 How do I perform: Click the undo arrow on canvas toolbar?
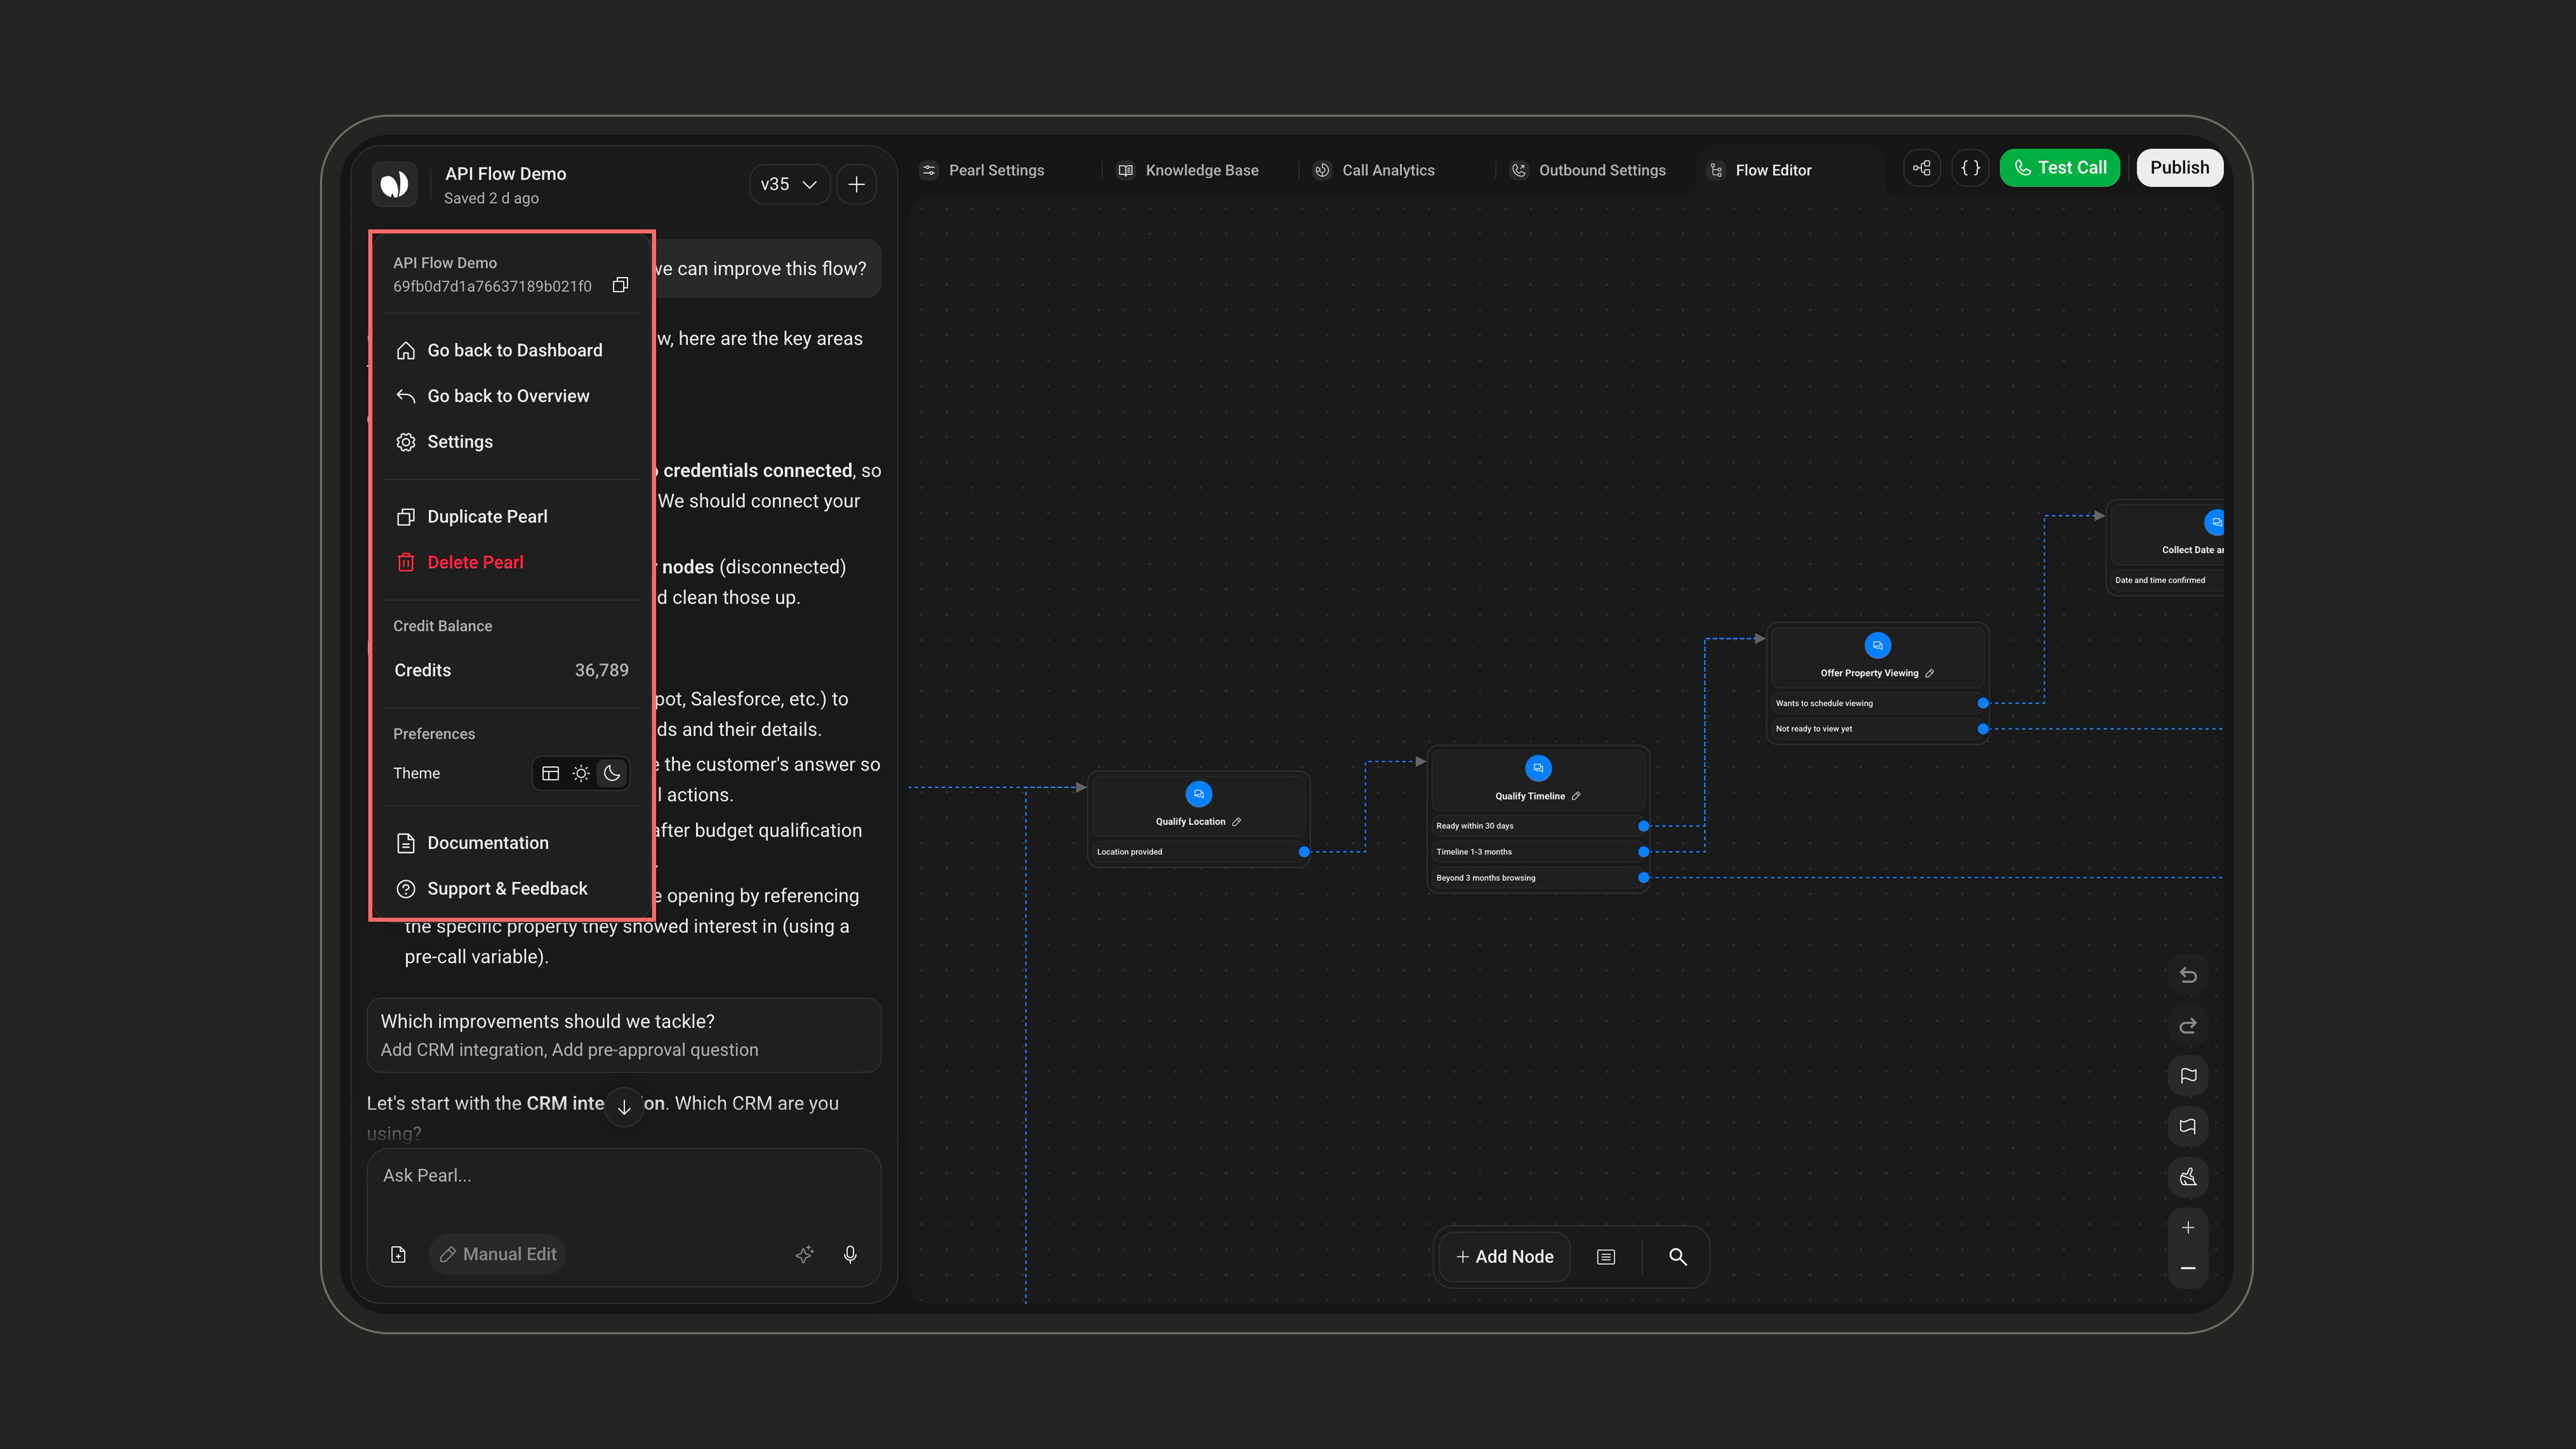(2188, 975)
